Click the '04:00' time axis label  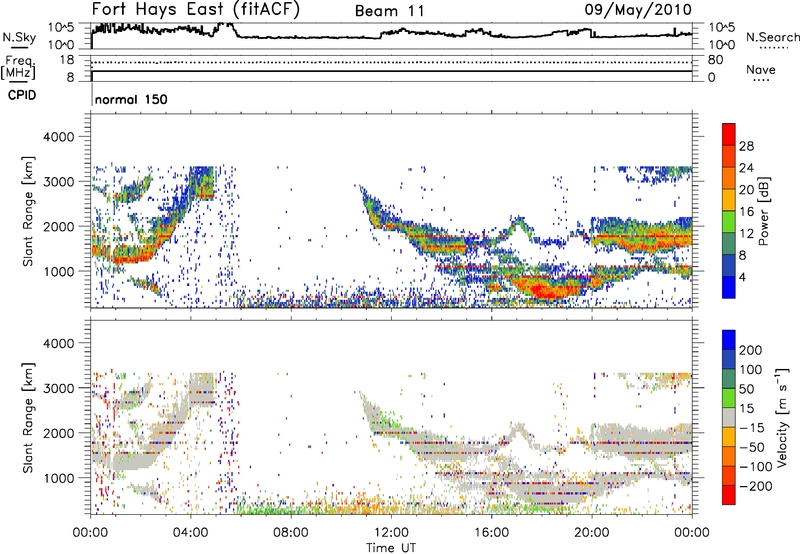point(190,533)
